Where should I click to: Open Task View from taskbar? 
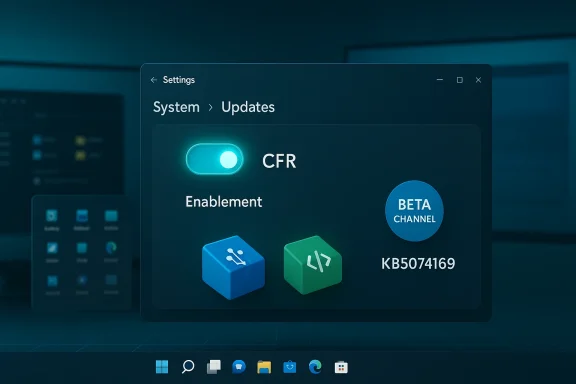[x=214, y=366]
